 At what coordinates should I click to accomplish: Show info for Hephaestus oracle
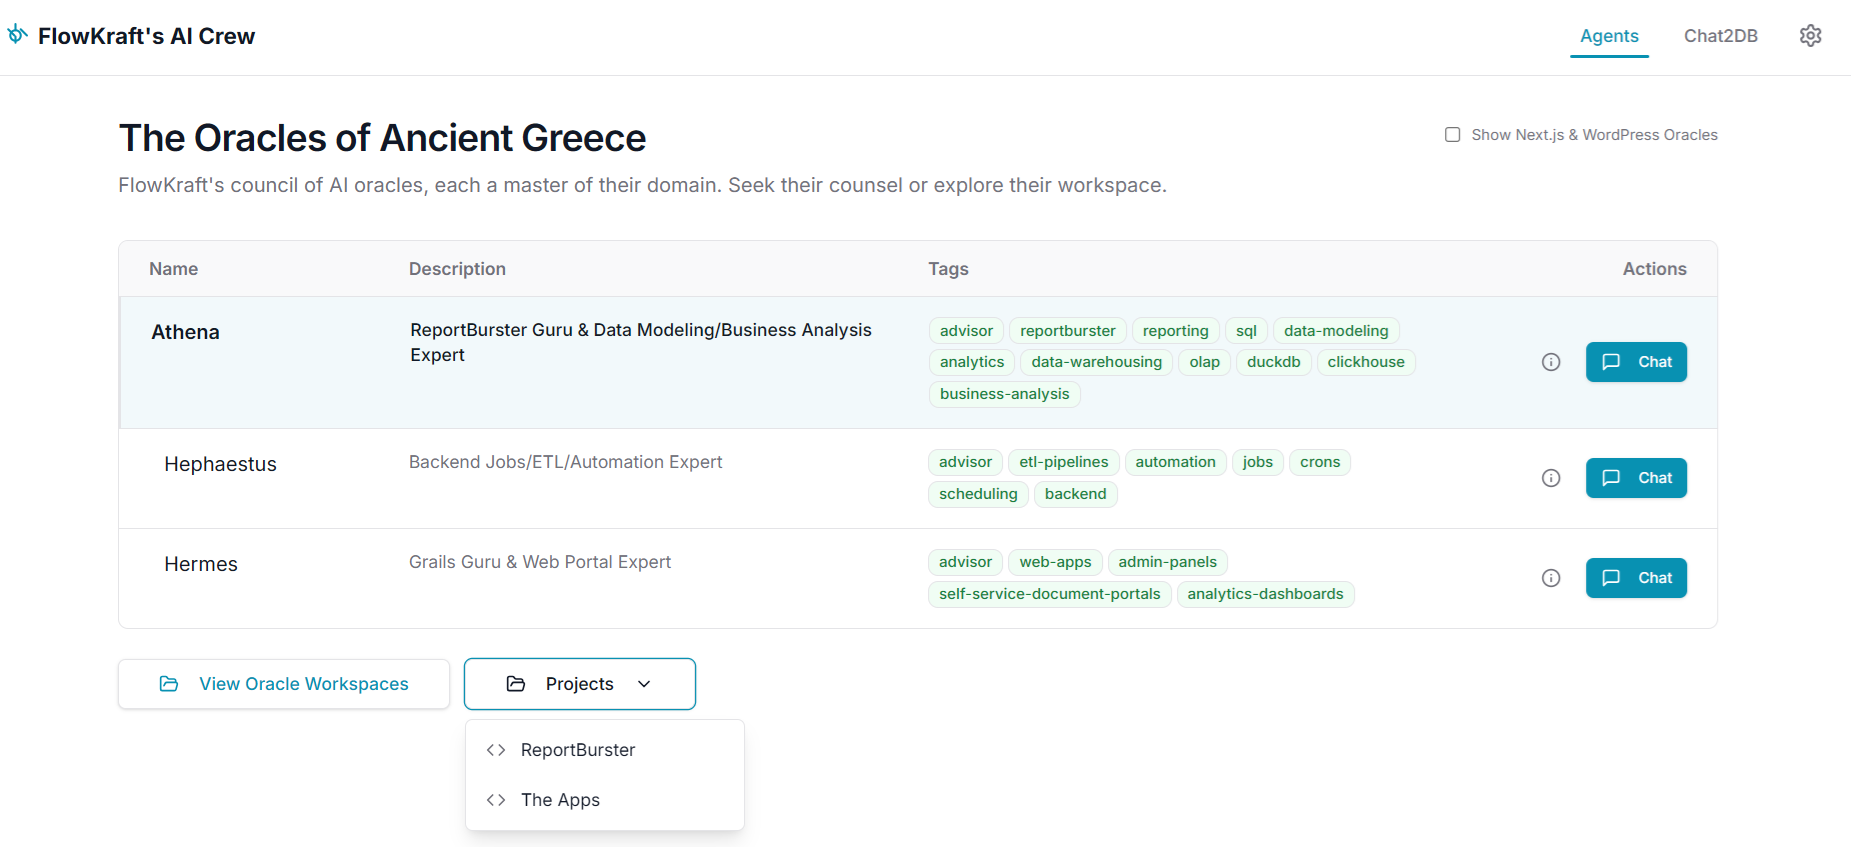point(1551,478)
